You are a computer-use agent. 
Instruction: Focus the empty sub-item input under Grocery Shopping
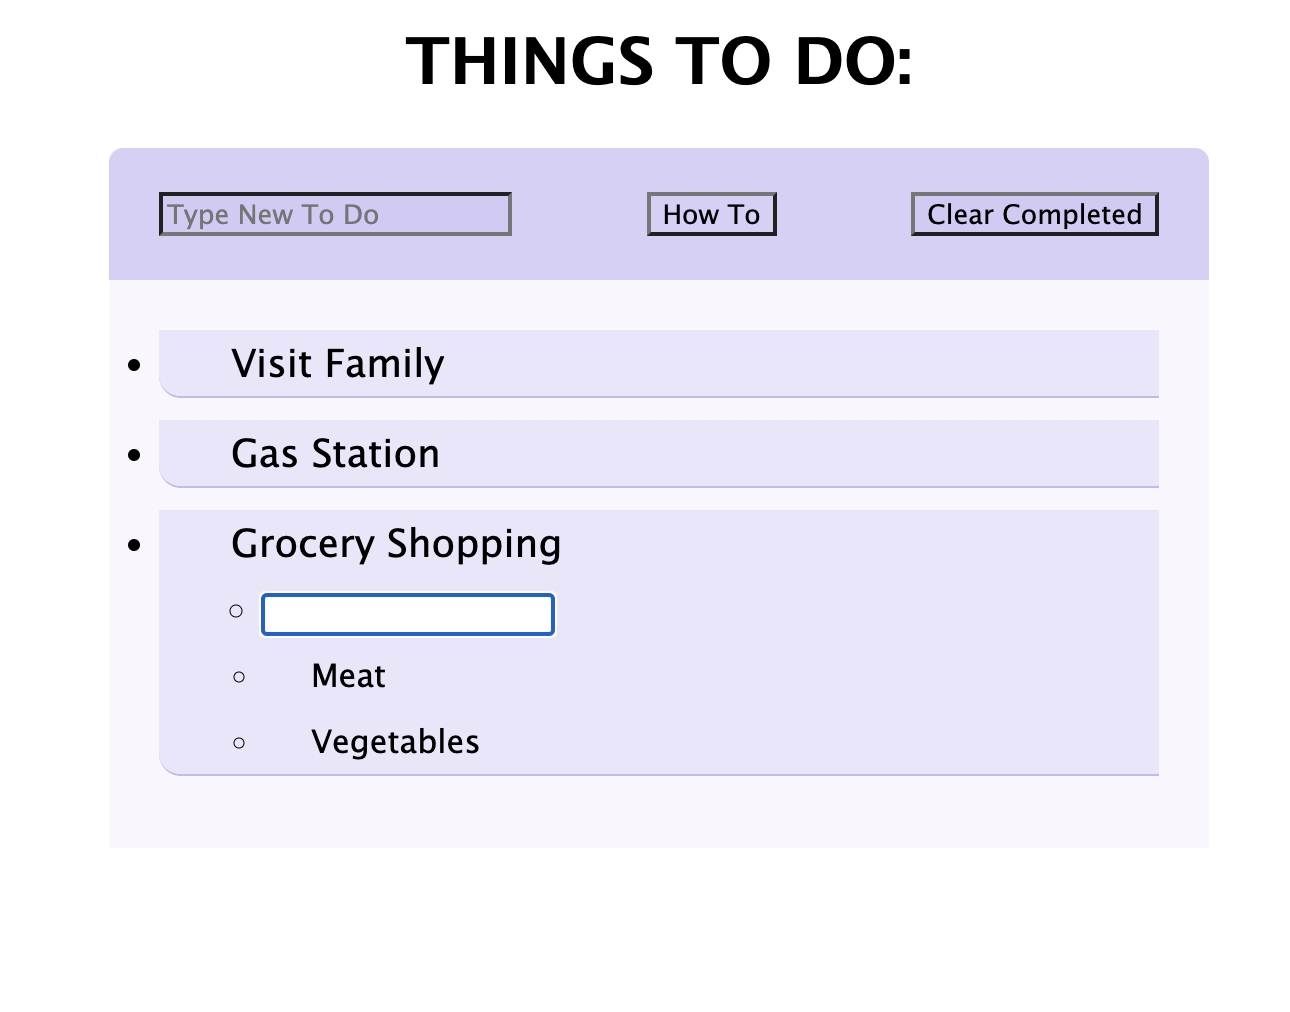pyautogui.click(x=408, y=614)
